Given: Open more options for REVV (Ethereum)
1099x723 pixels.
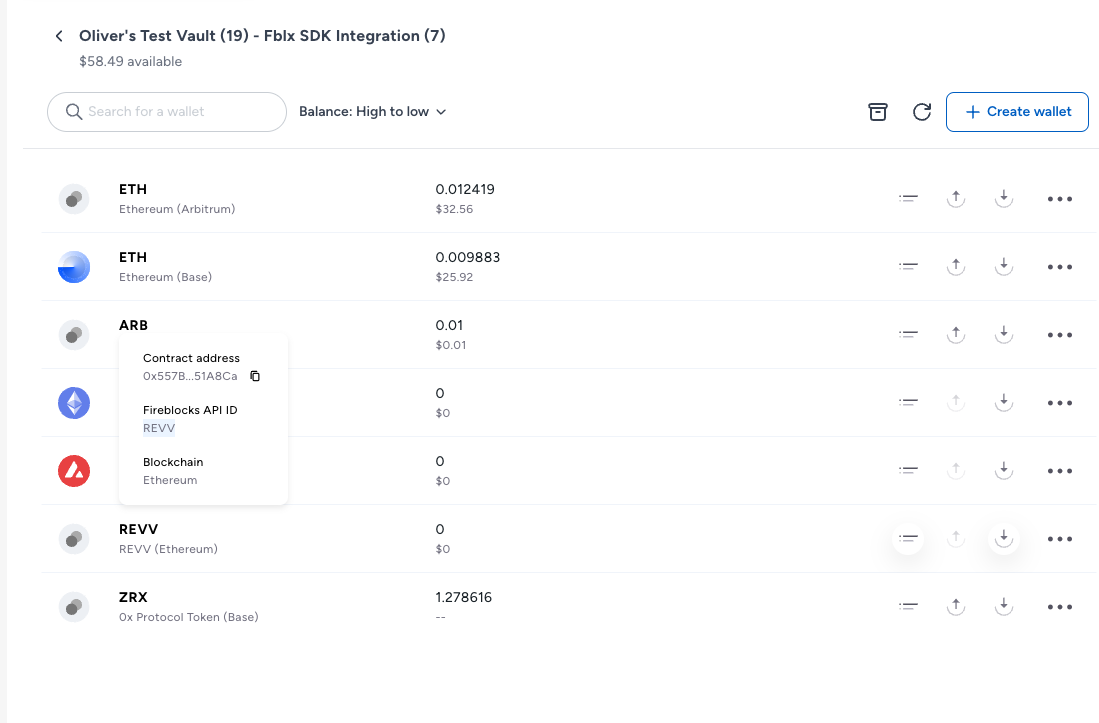Looking at the screenshot, I should pos(1060,539).
